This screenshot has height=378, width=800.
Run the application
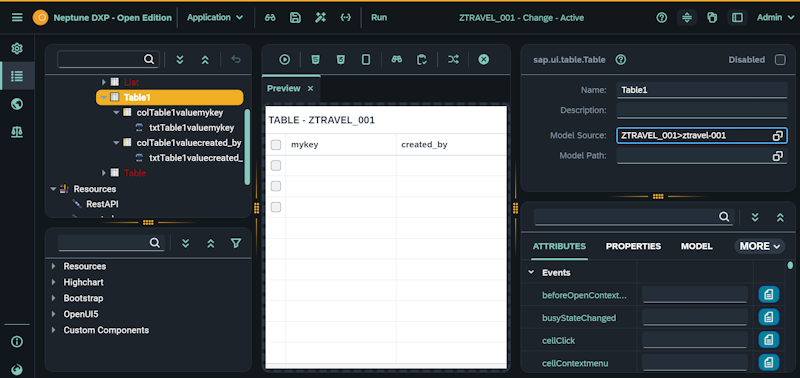click(x=379, y=17)
